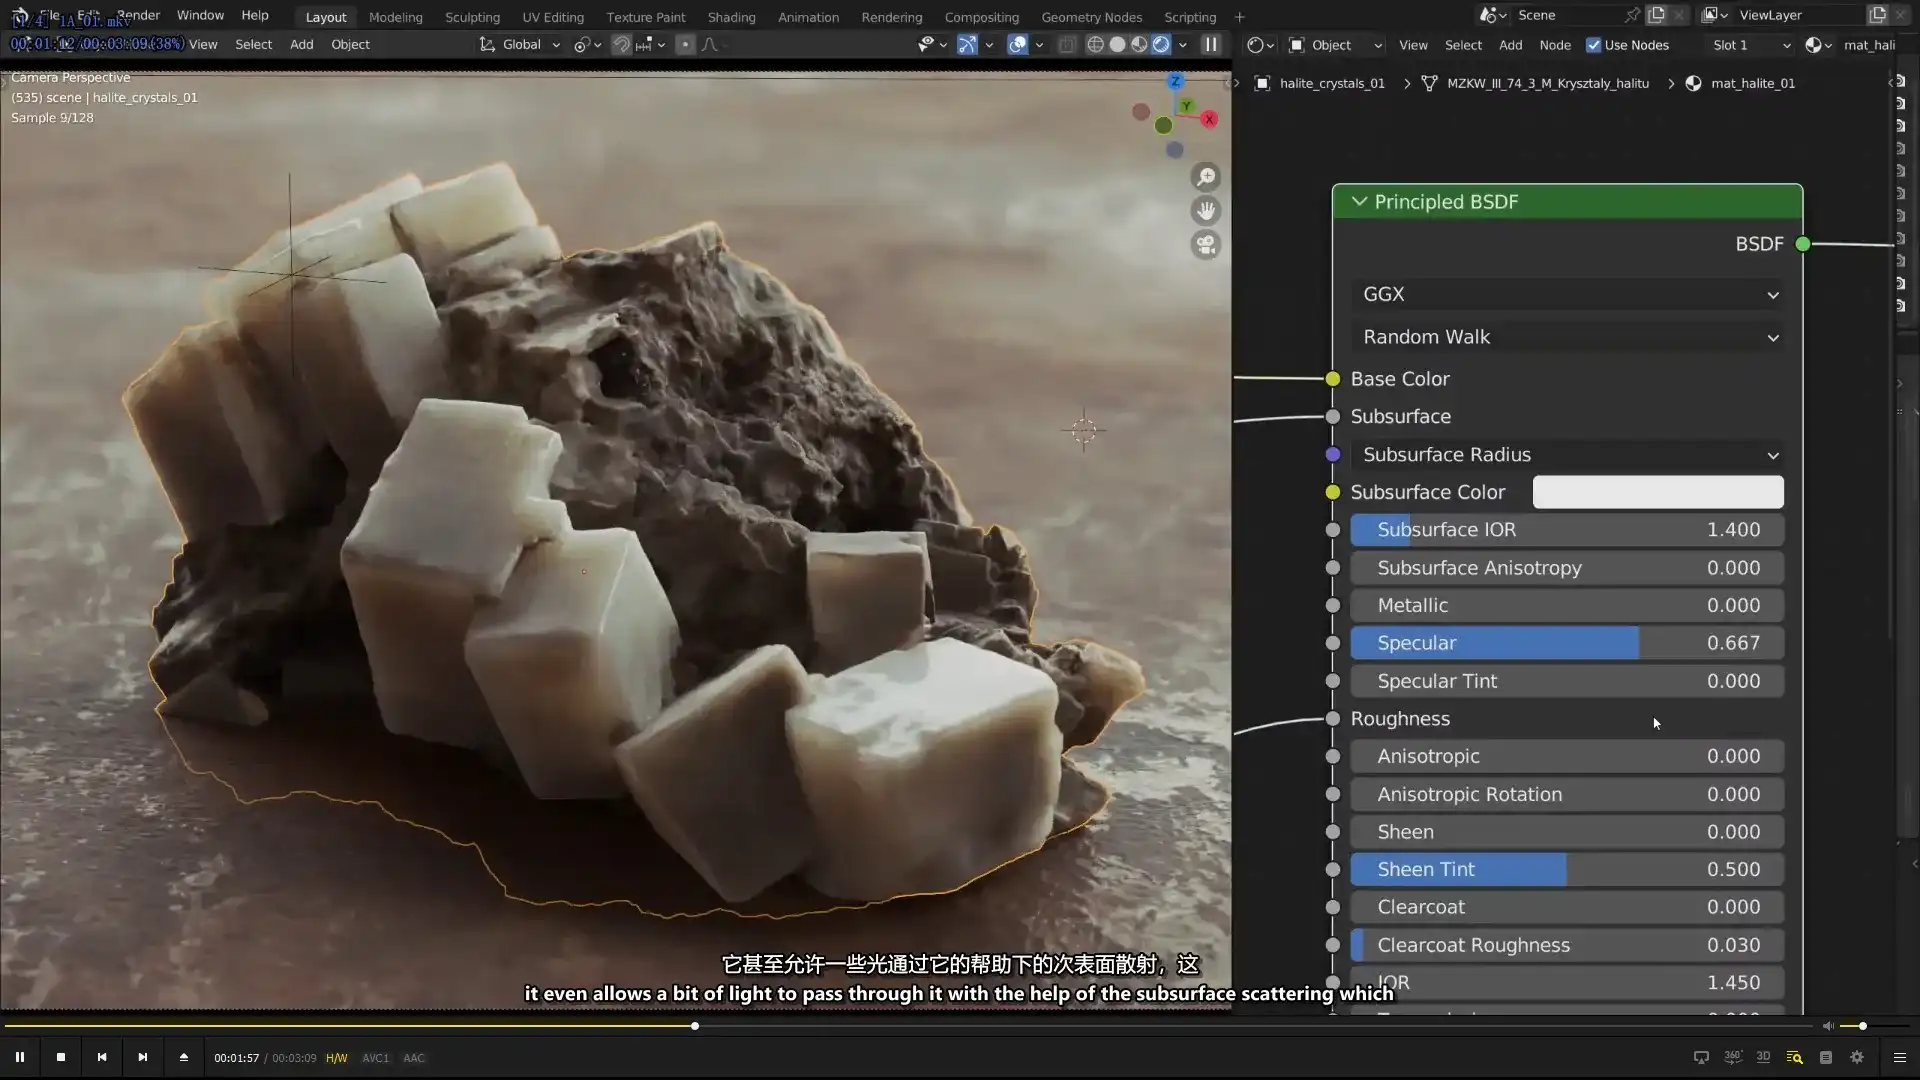Select material preview shading
The image size is (1920, 1080).
[1139, 44]
